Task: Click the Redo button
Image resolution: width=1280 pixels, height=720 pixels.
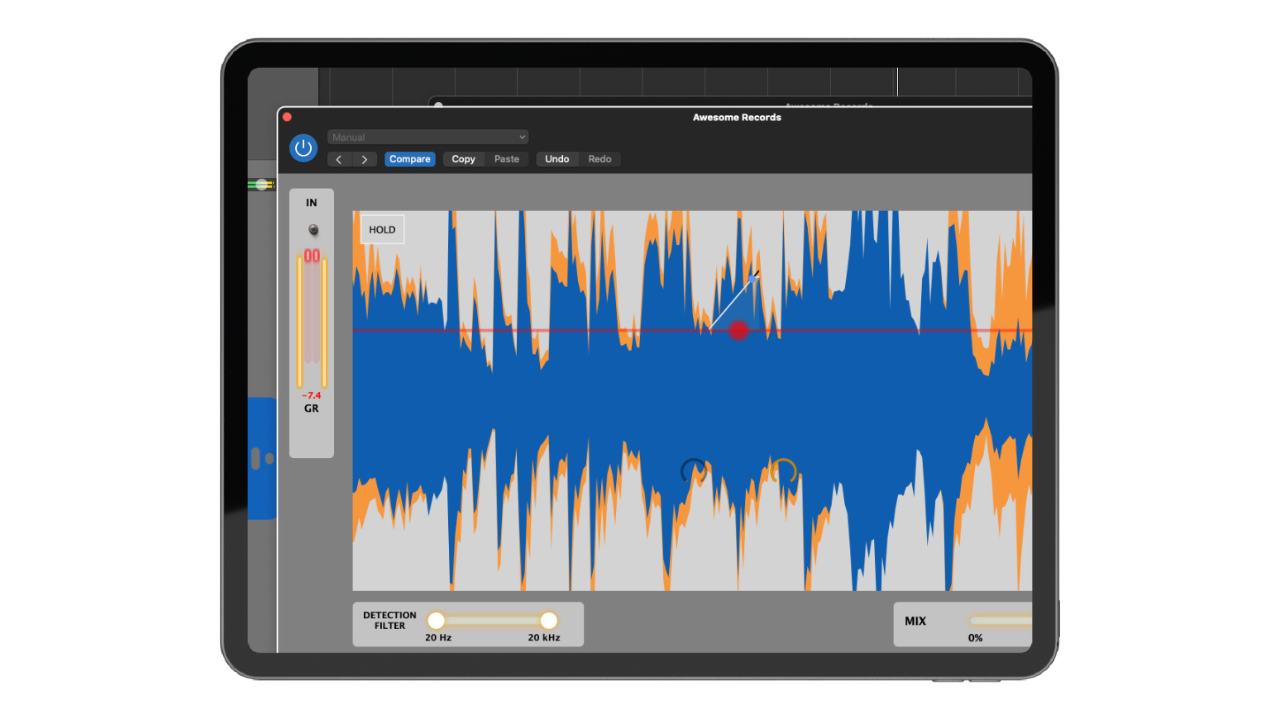Action: coord(600,159)
